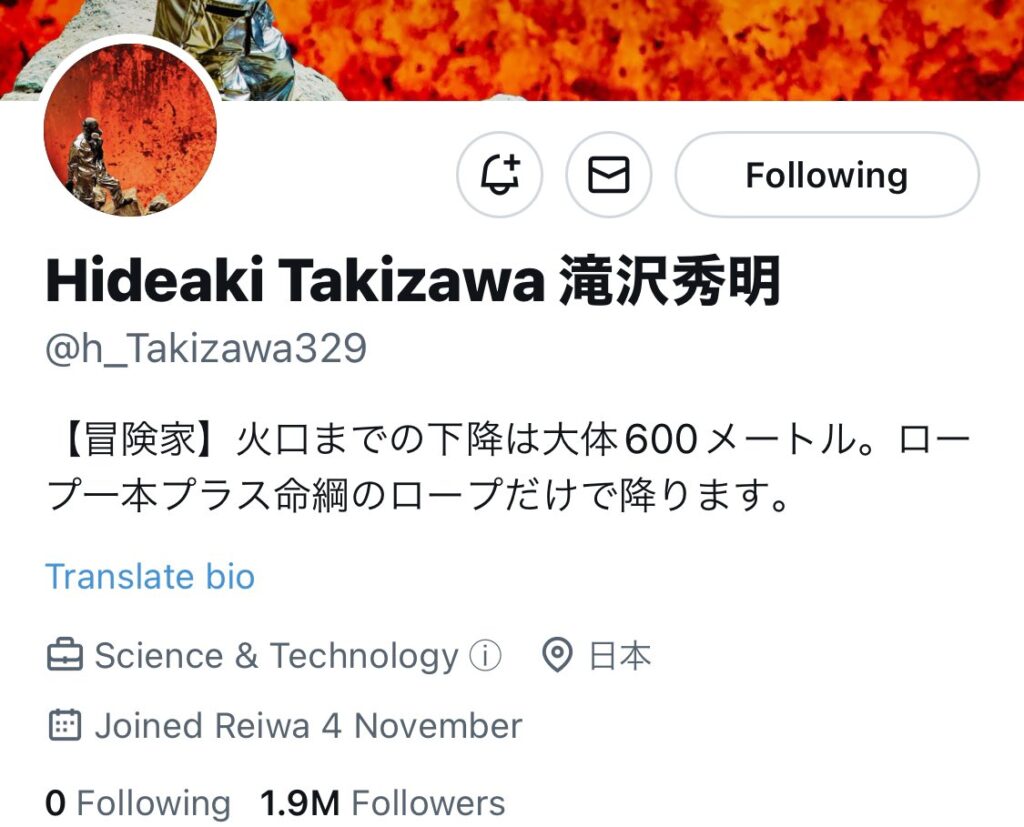Click the Japanese bio description text

click(x=509, y=467)
